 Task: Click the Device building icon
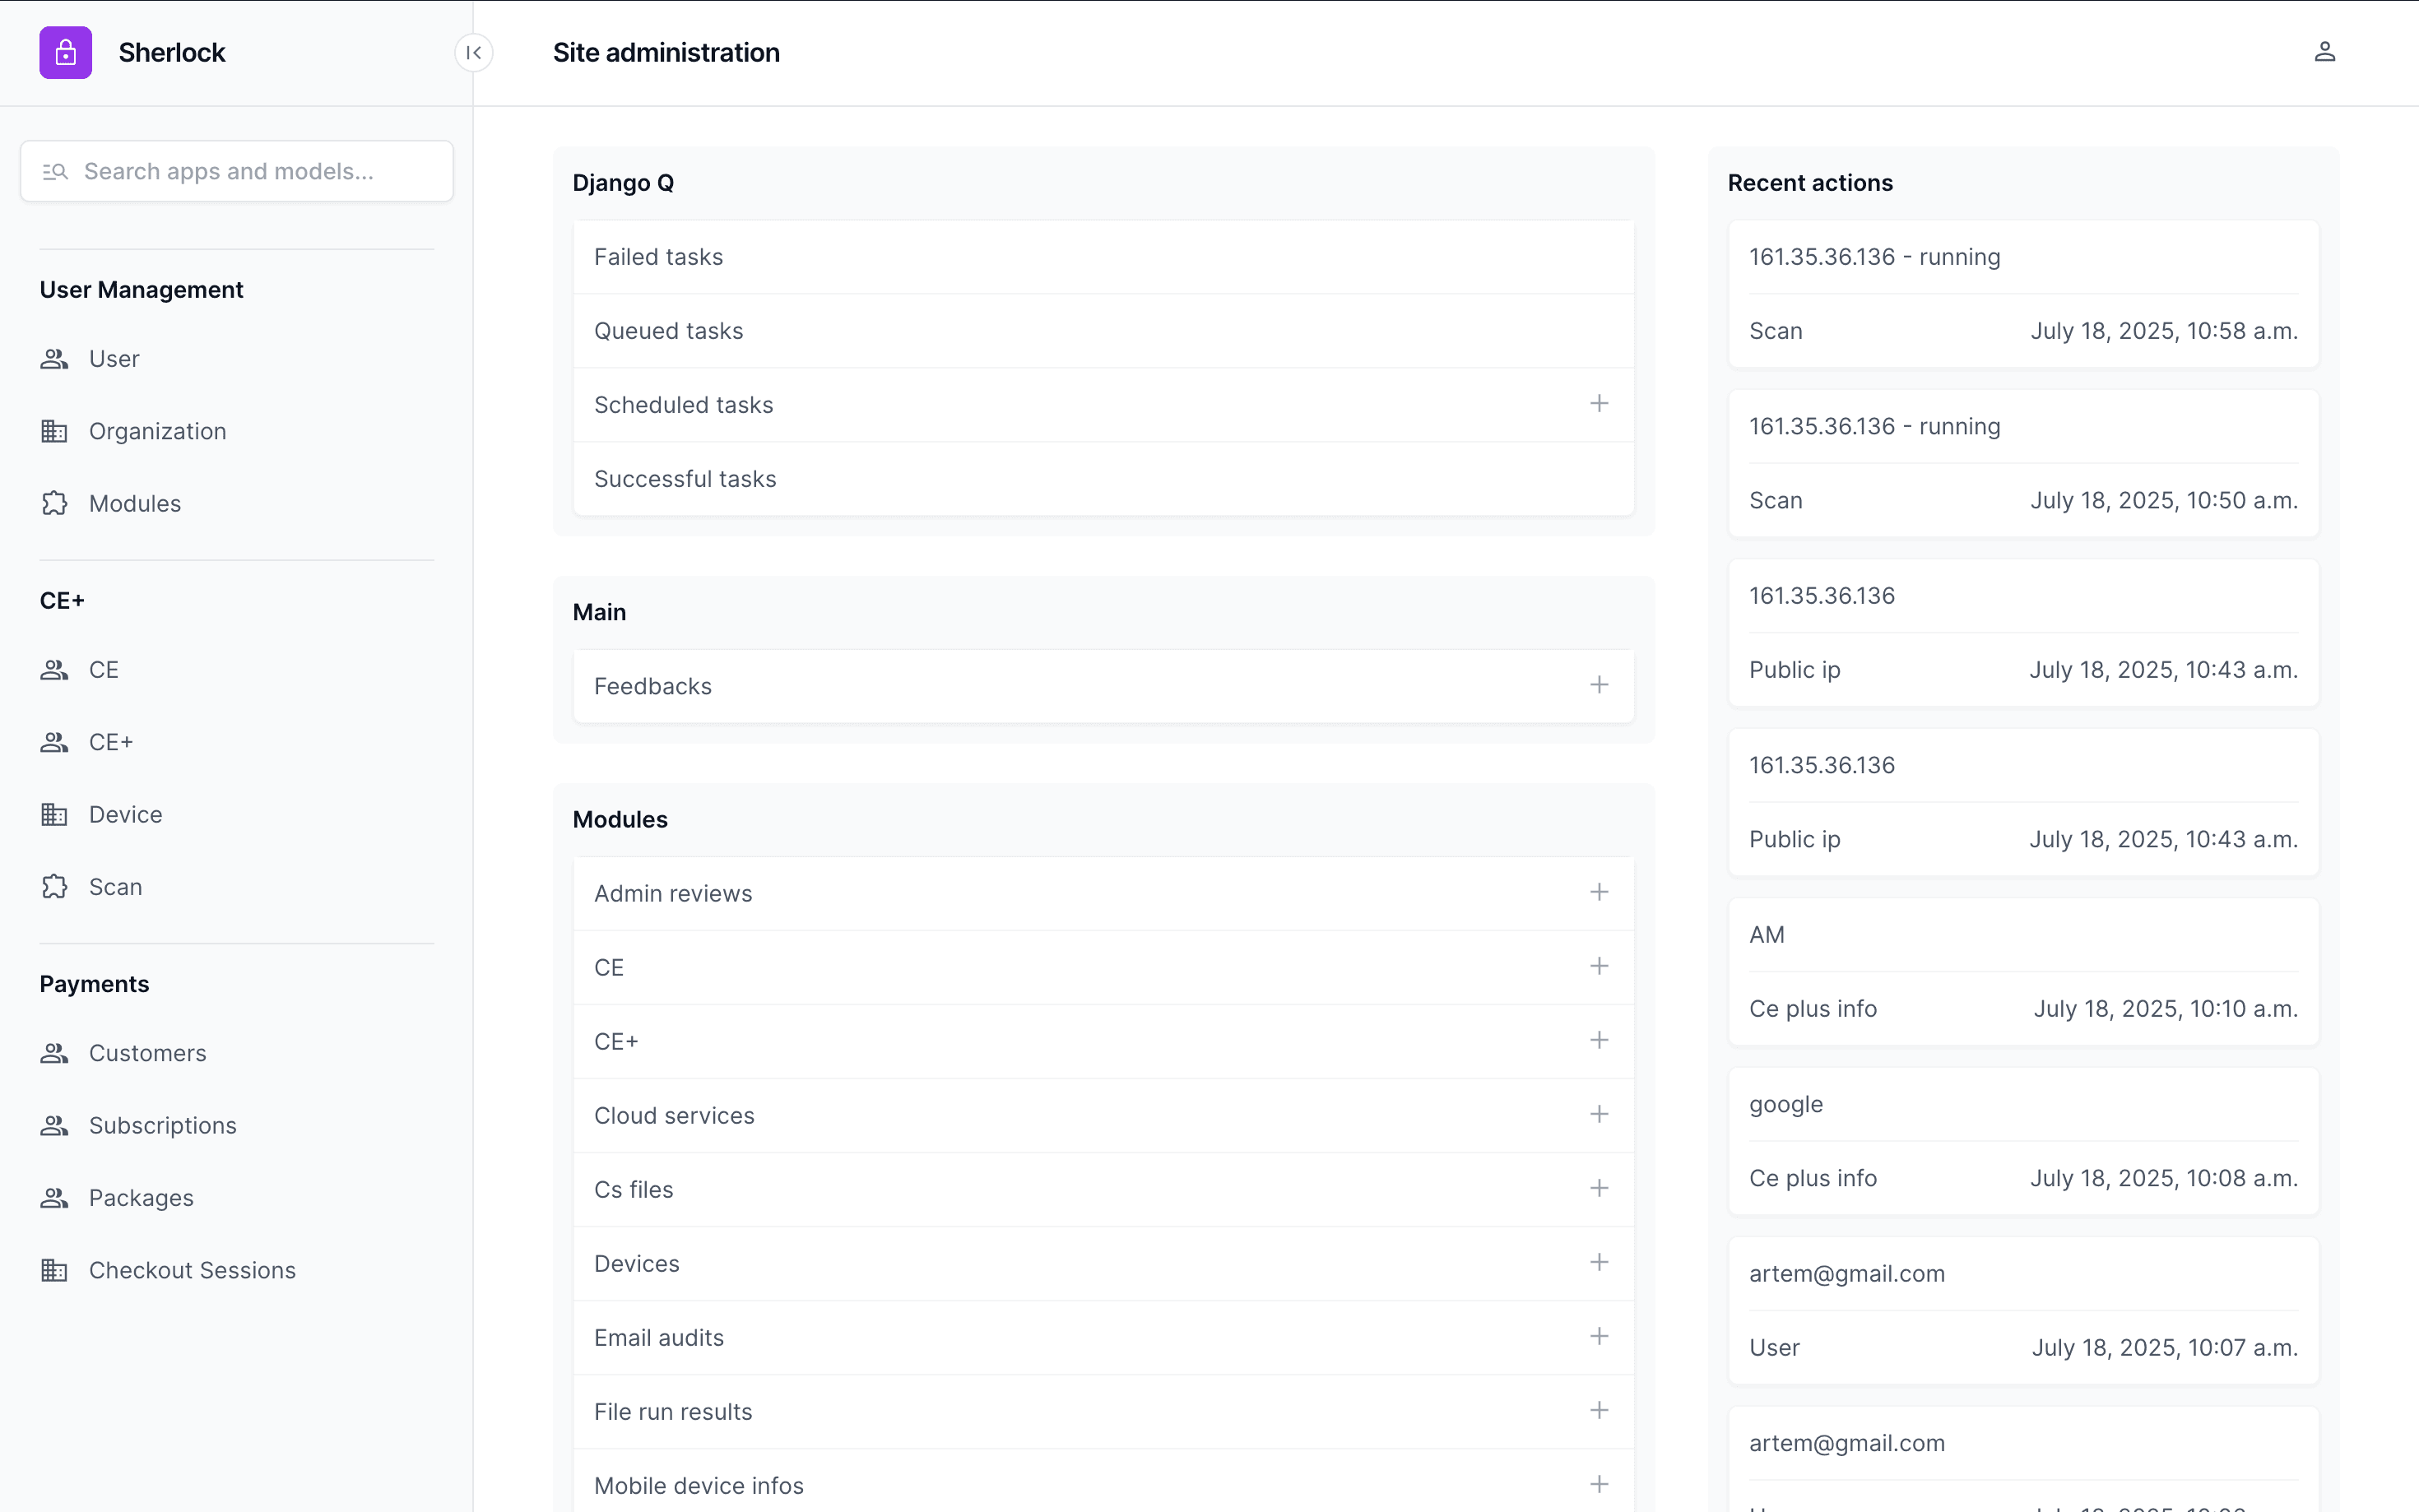[x=54, y=814]
